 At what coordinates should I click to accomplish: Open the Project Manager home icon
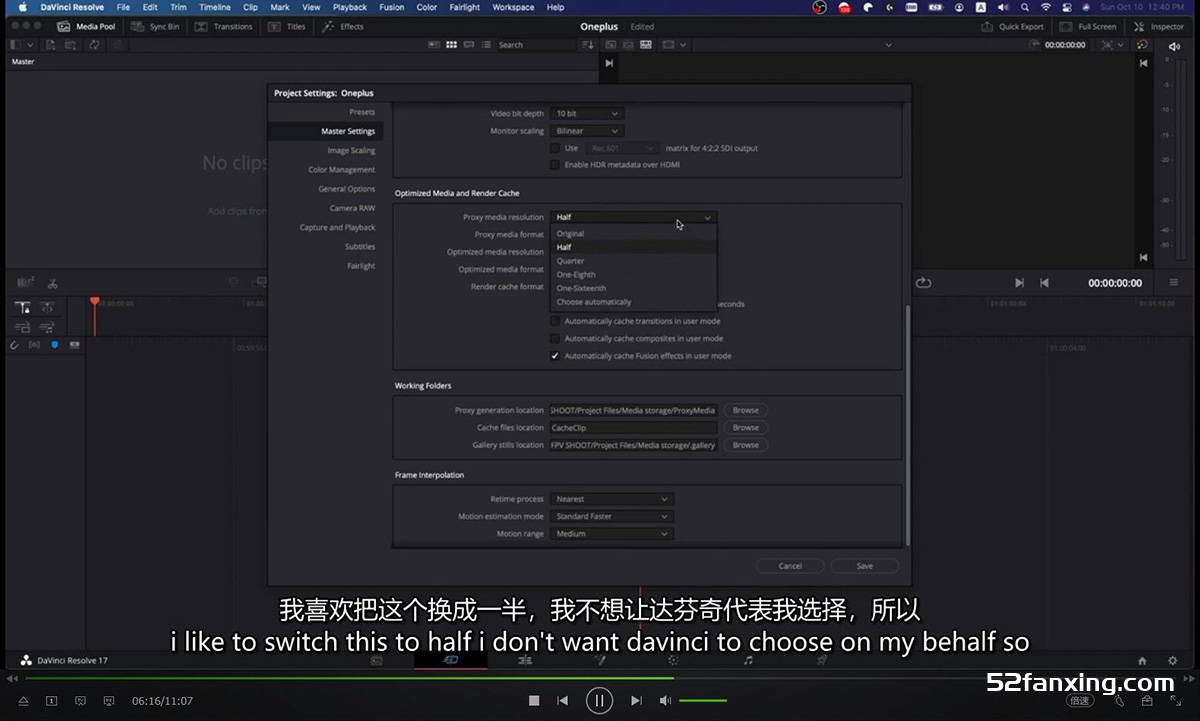pos(1143,660)
